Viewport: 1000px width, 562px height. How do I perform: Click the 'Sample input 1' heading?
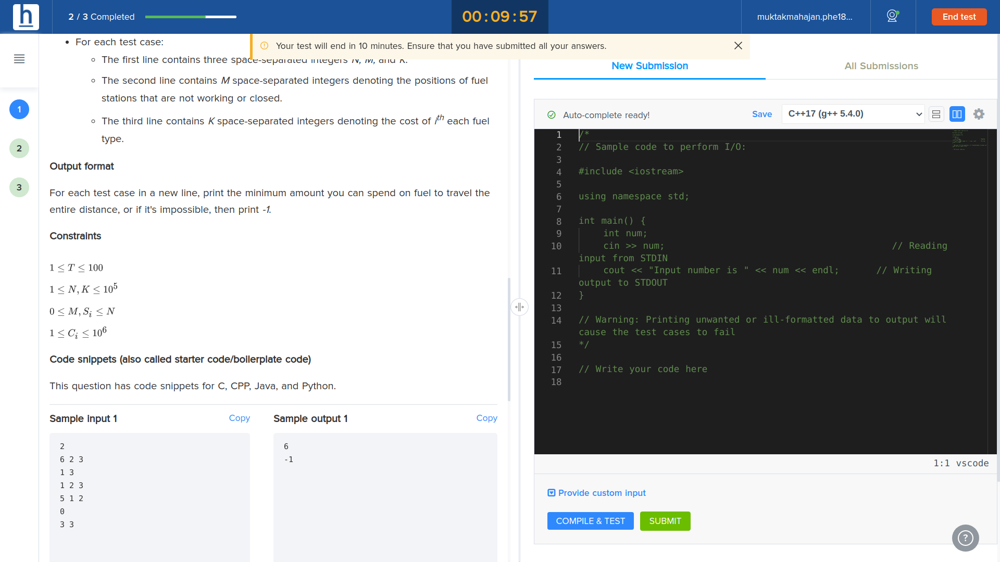point(84,418)
